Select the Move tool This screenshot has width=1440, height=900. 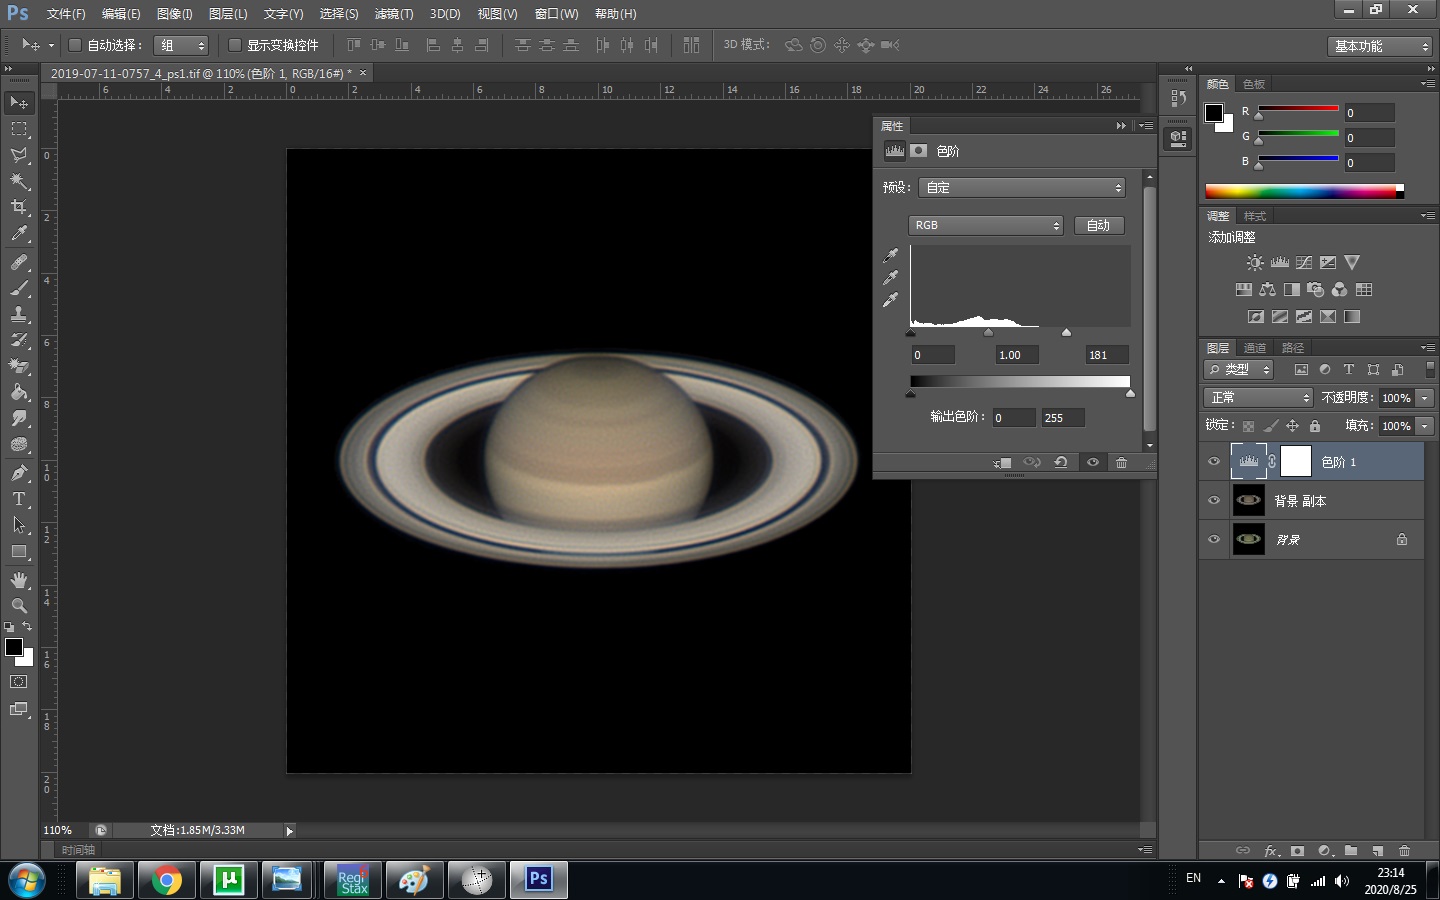click(19, 103)
